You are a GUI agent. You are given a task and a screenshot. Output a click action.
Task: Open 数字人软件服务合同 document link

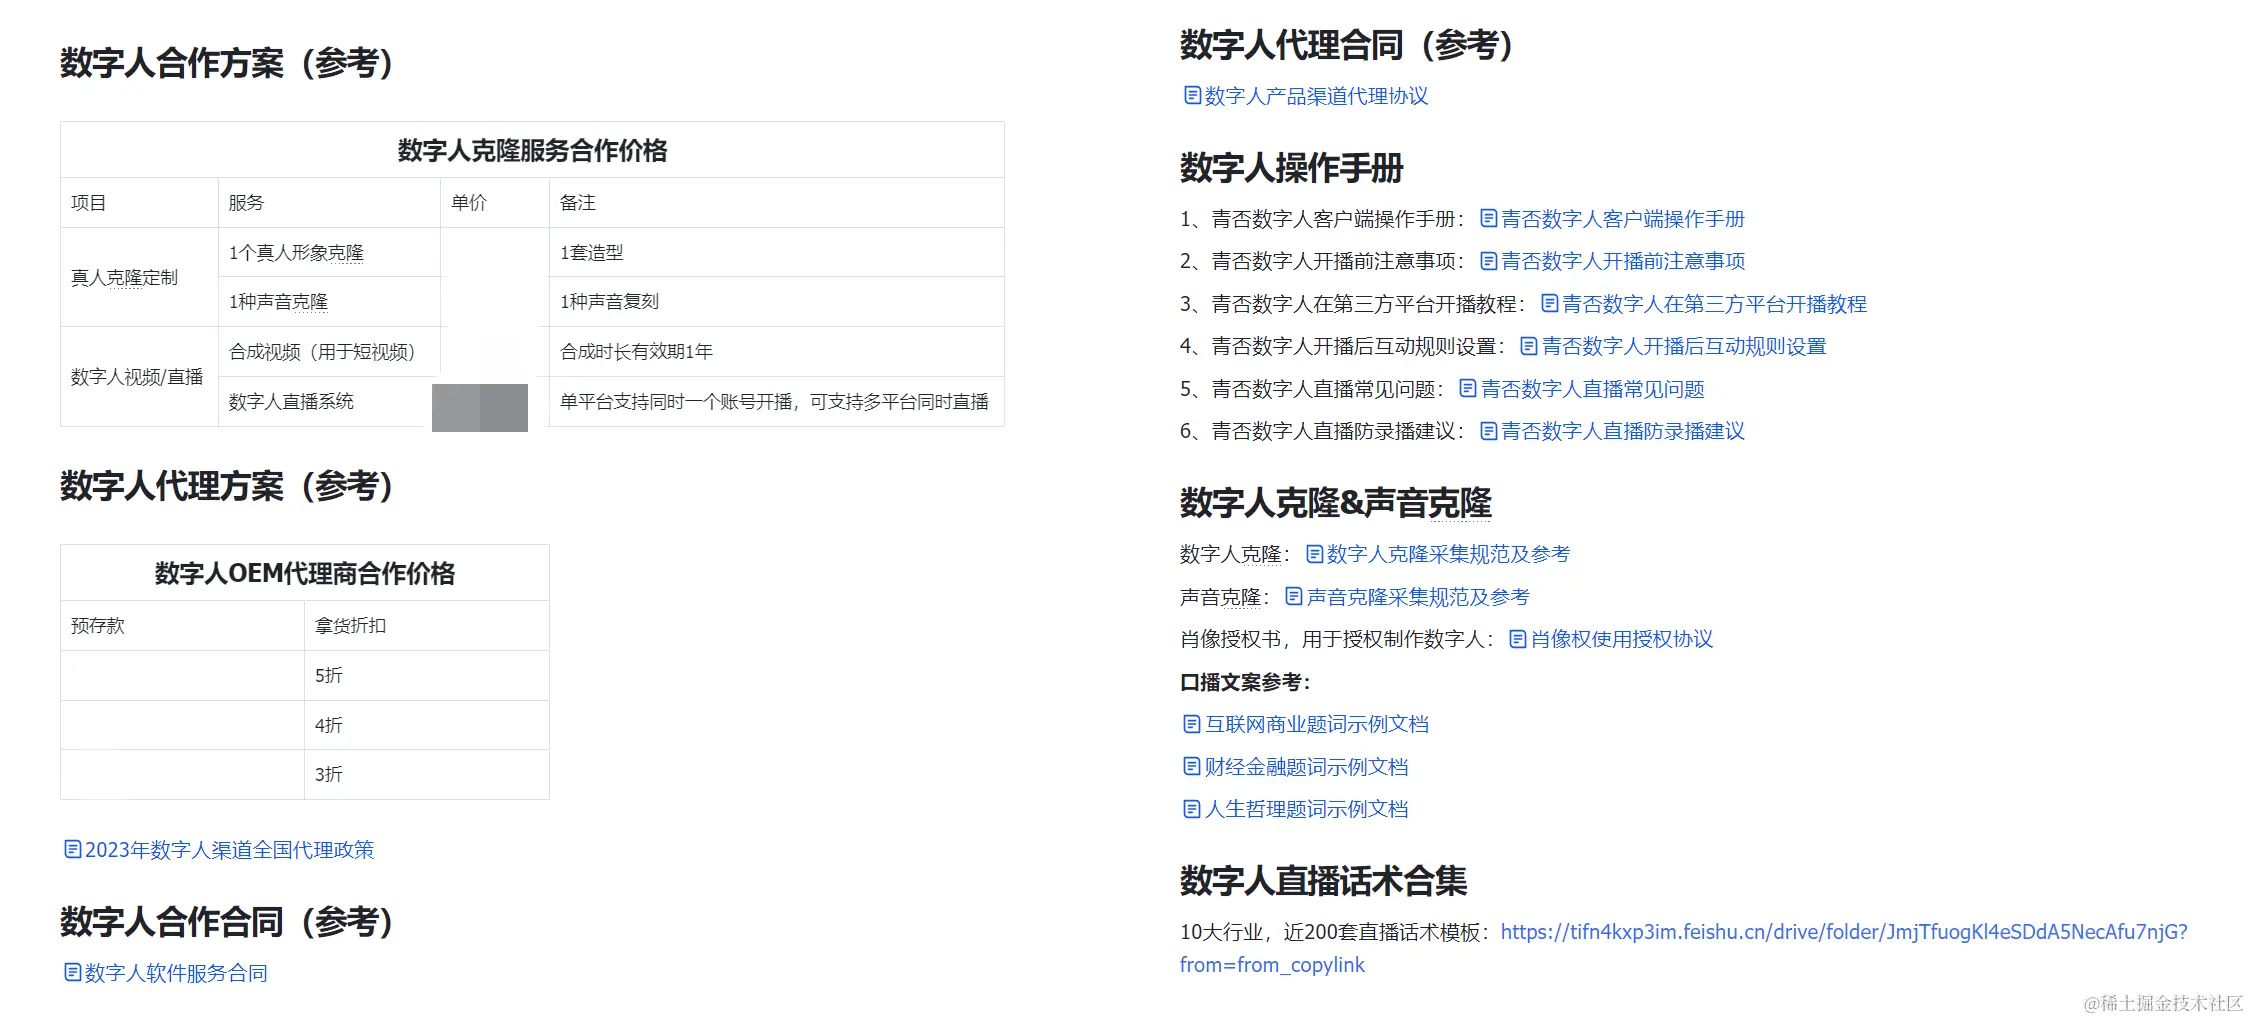(176, 973)
